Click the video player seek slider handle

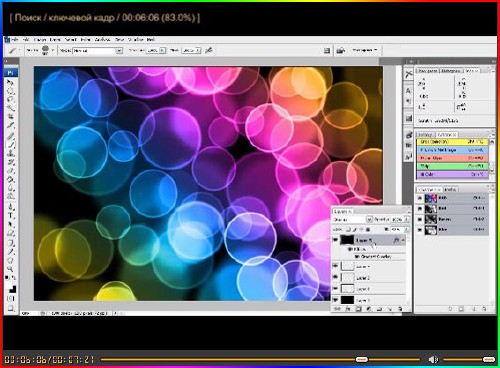pos(362,359)
